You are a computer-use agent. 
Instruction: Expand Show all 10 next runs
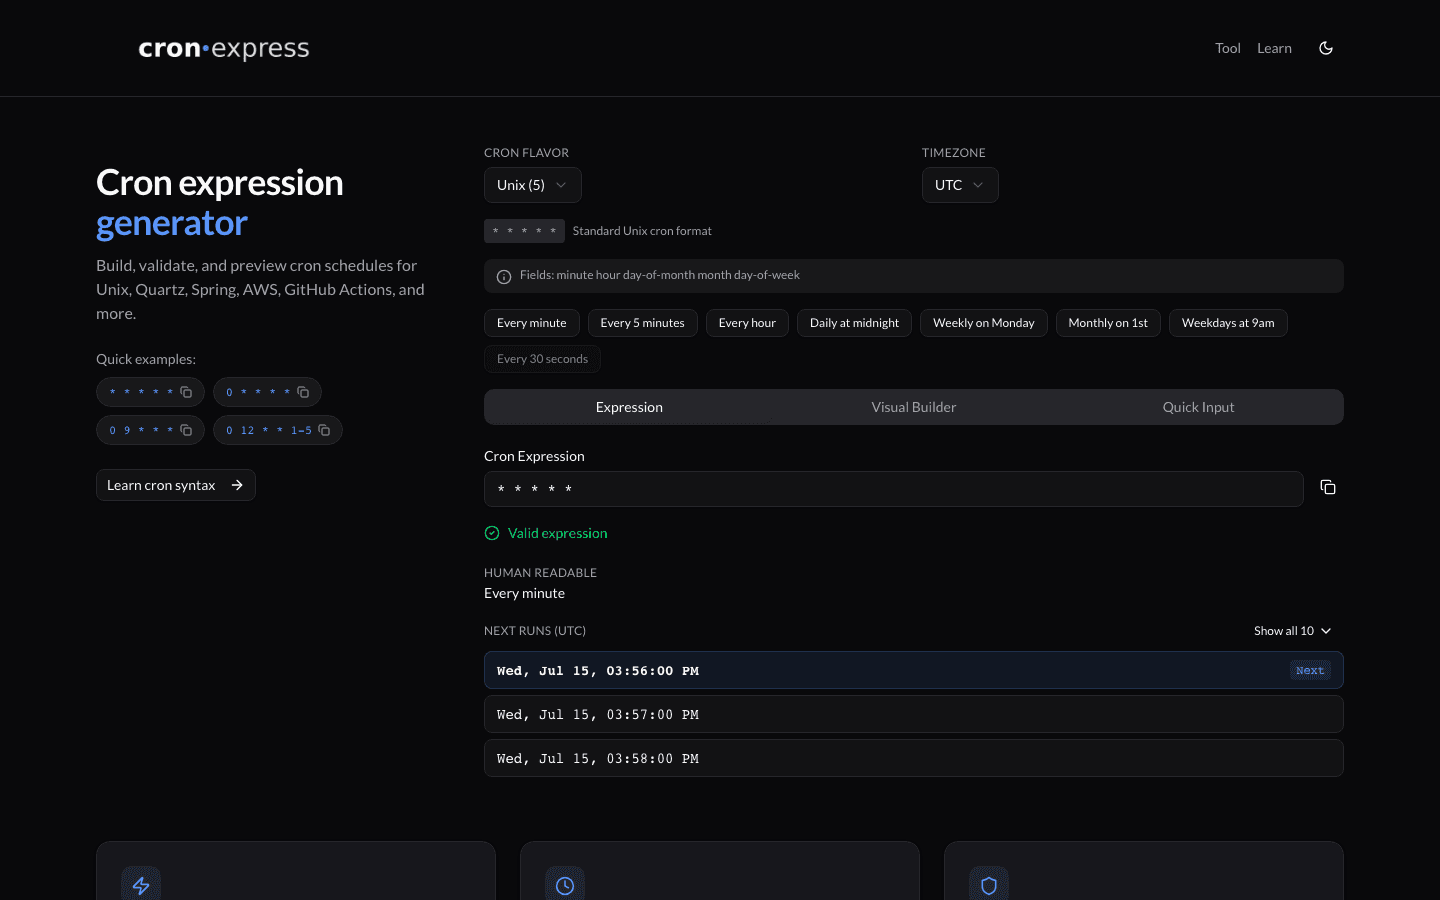[1293, 631]
